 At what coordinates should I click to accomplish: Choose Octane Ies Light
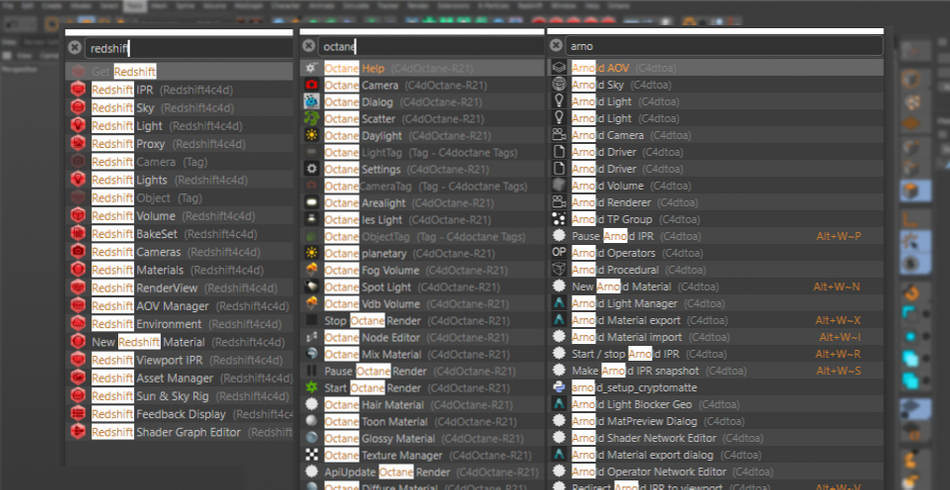[422, 220]
